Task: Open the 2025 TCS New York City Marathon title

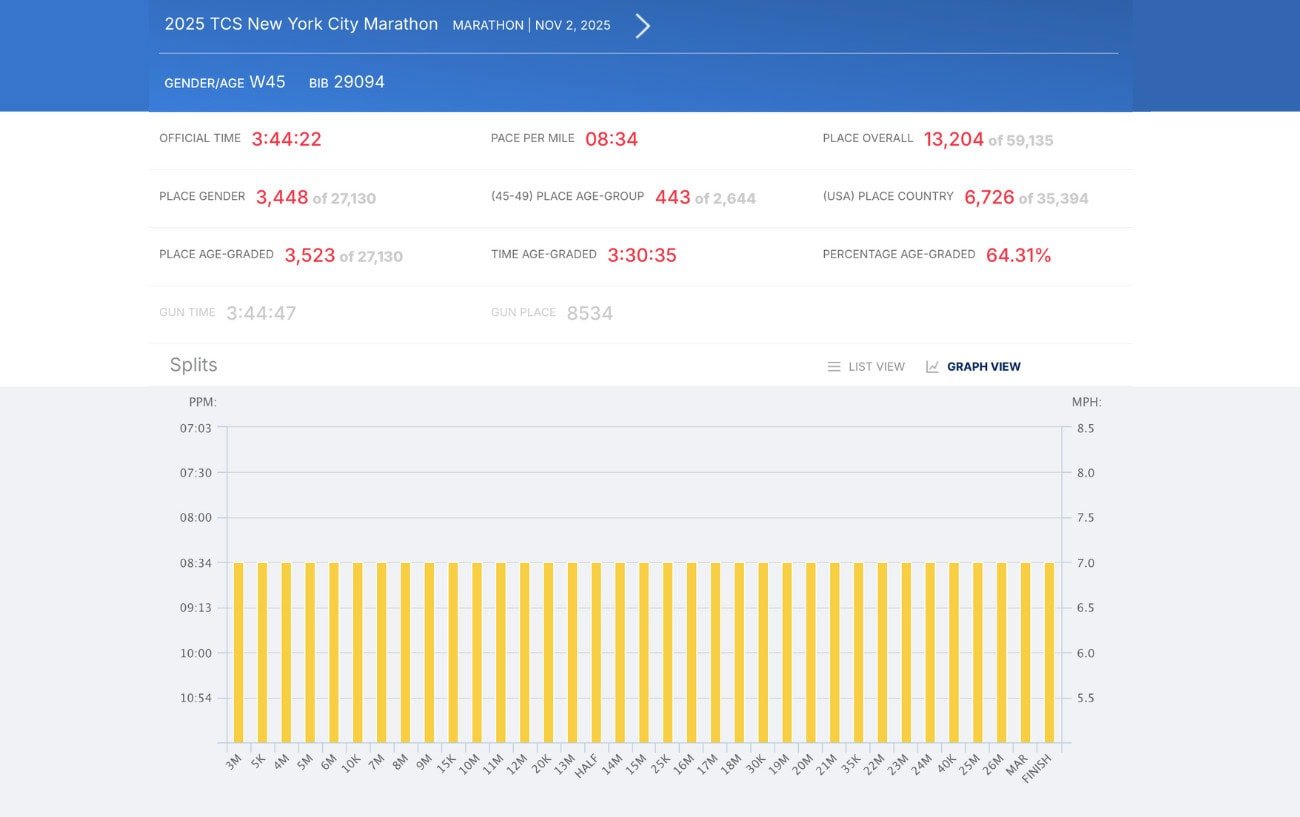Action: click(301, 25)
